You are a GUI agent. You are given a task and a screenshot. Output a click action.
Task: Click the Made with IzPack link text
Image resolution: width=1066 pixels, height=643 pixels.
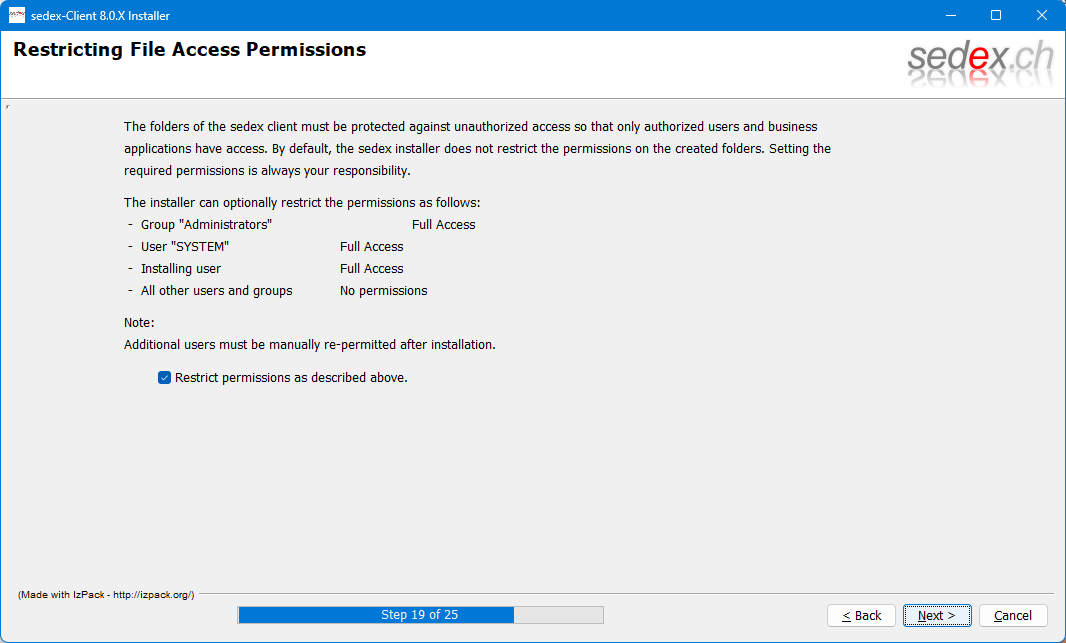(x=106, y=595)
